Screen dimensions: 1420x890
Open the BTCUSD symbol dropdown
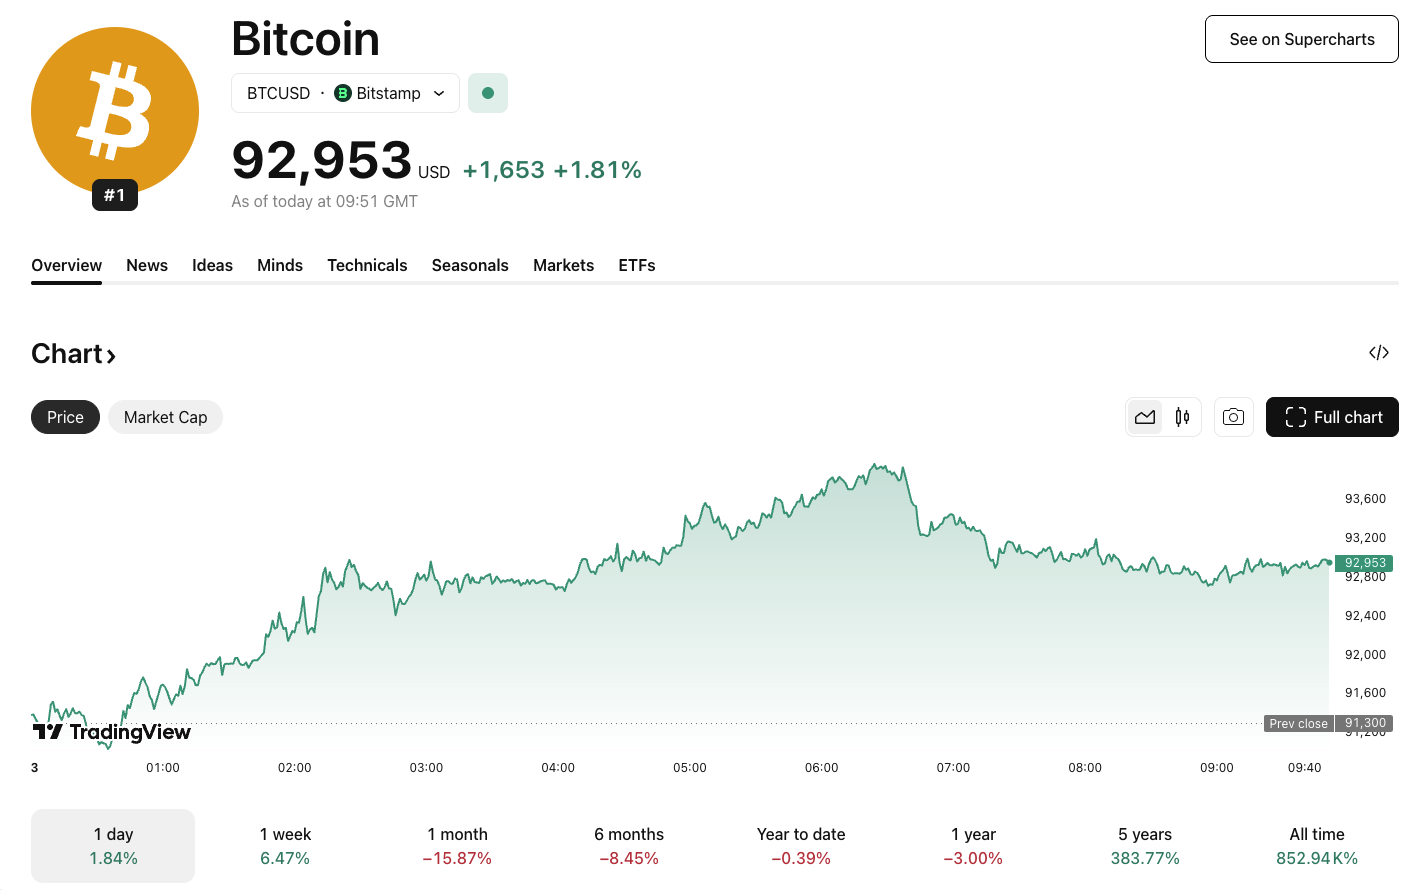tap(438, 93)
